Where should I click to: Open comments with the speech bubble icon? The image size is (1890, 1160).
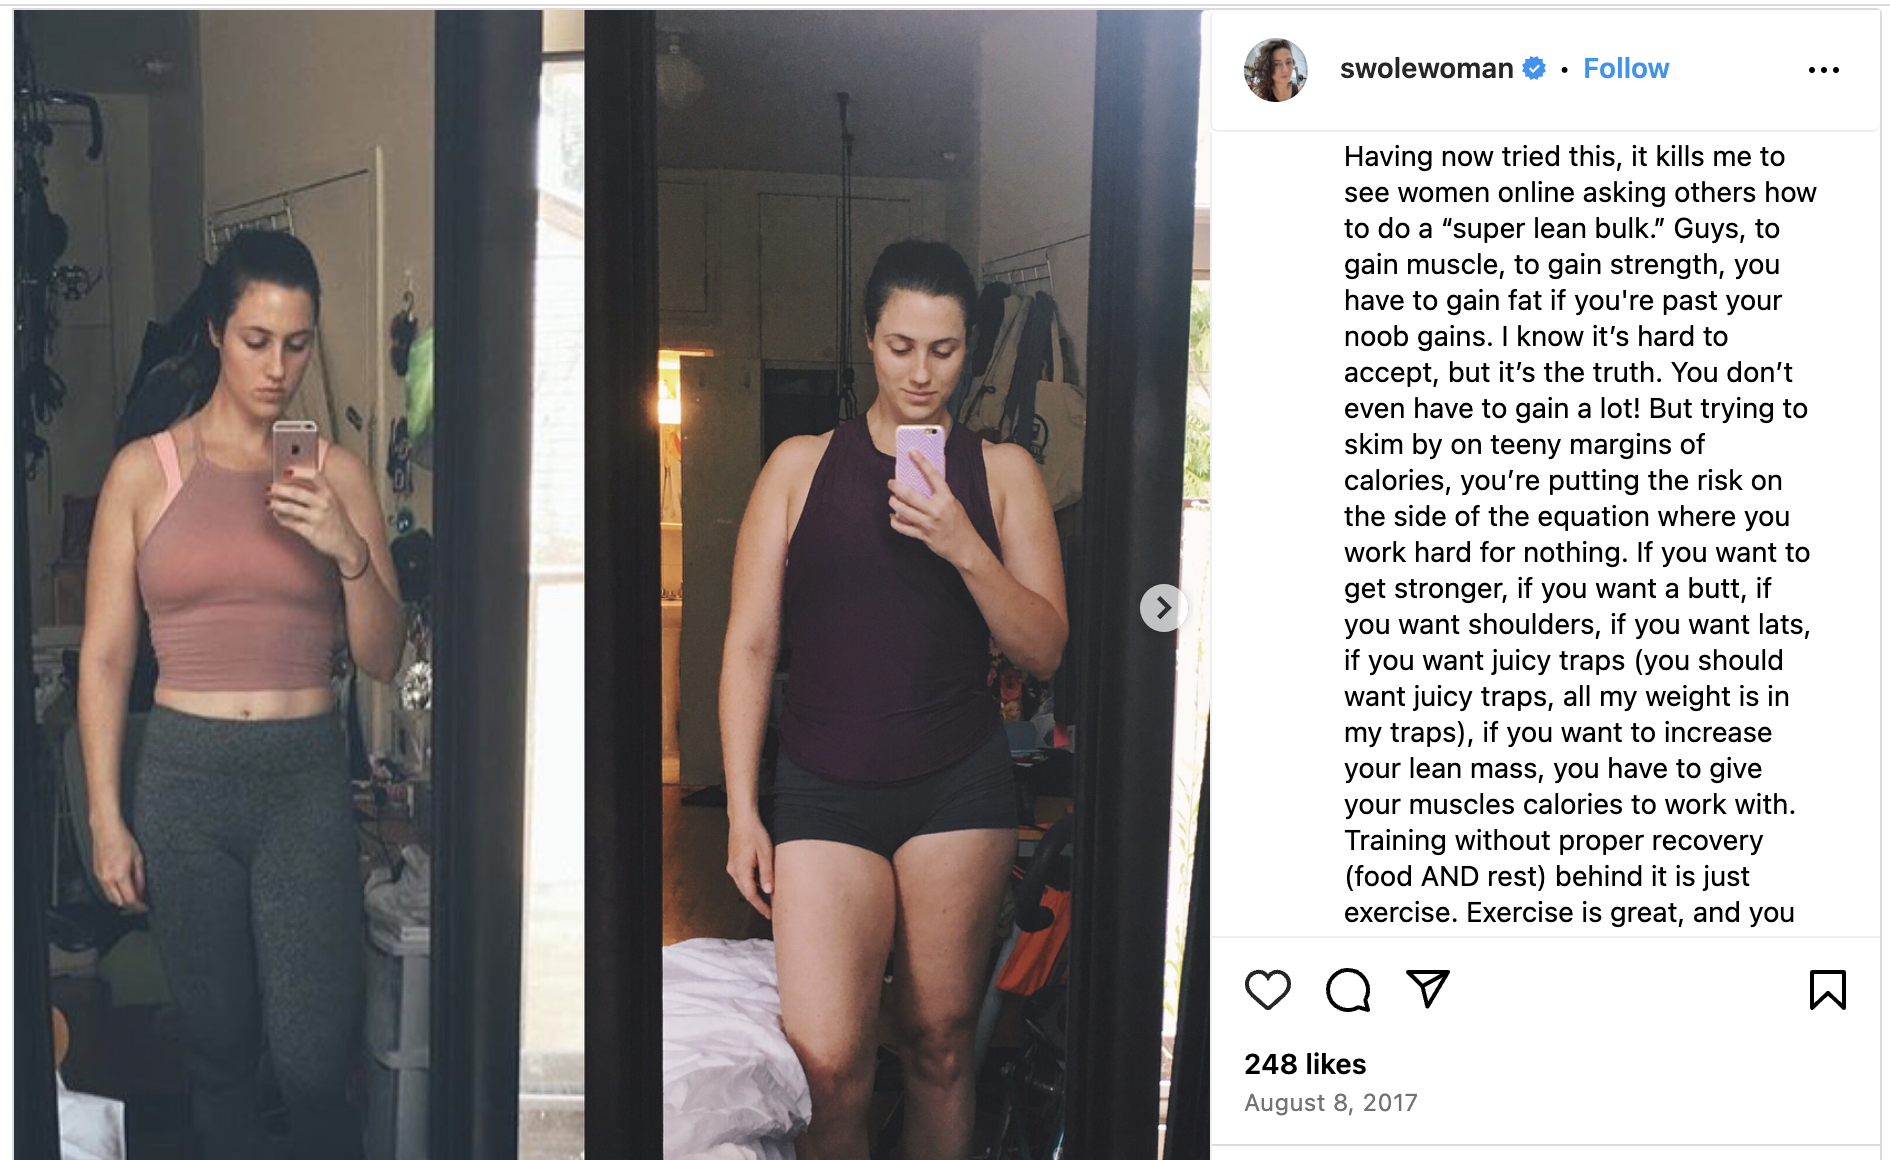(x=1348, y=990)
